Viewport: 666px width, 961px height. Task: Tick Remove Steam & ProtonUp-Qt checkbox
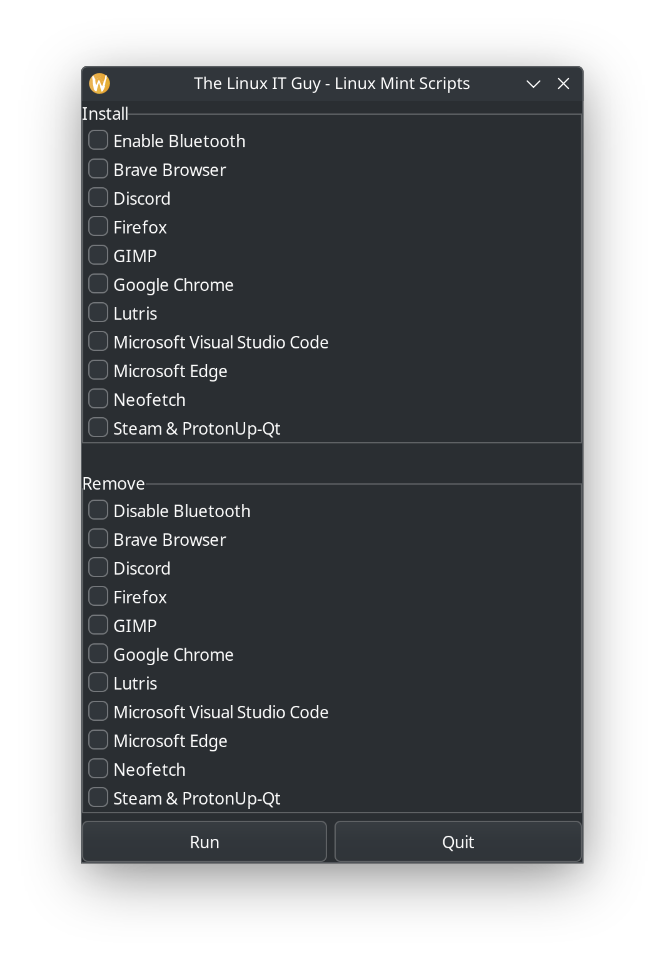tap(98, 798)
